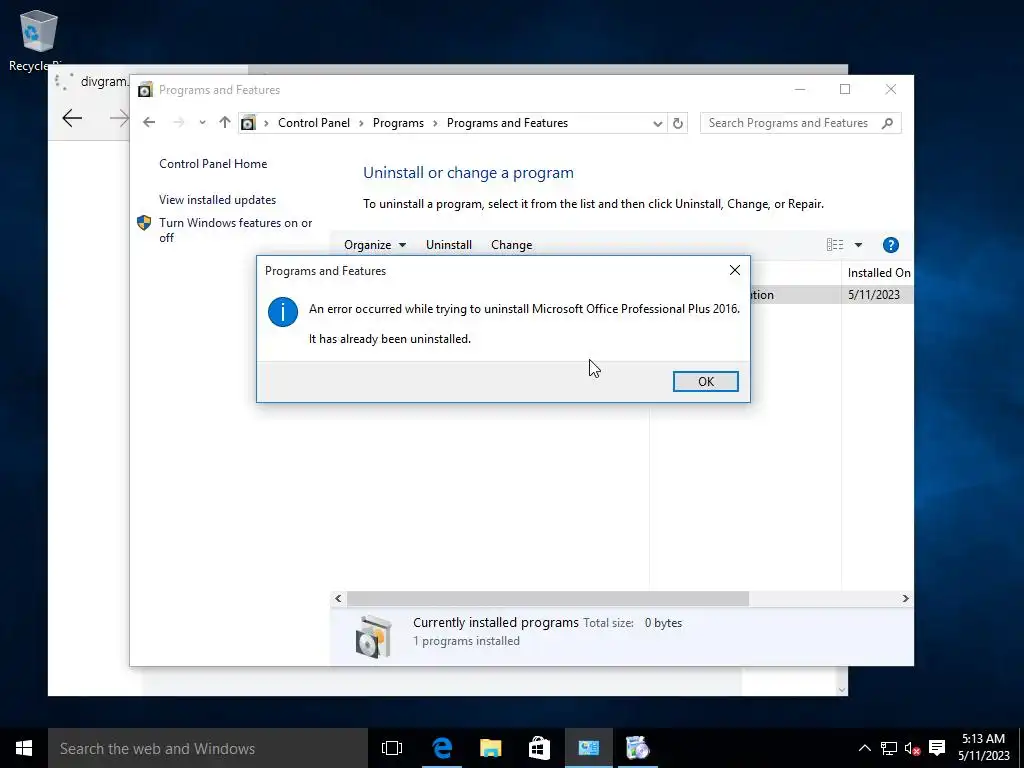1024x768 pixels.
Task: Close the Programs and Features window
Action: 891,89
